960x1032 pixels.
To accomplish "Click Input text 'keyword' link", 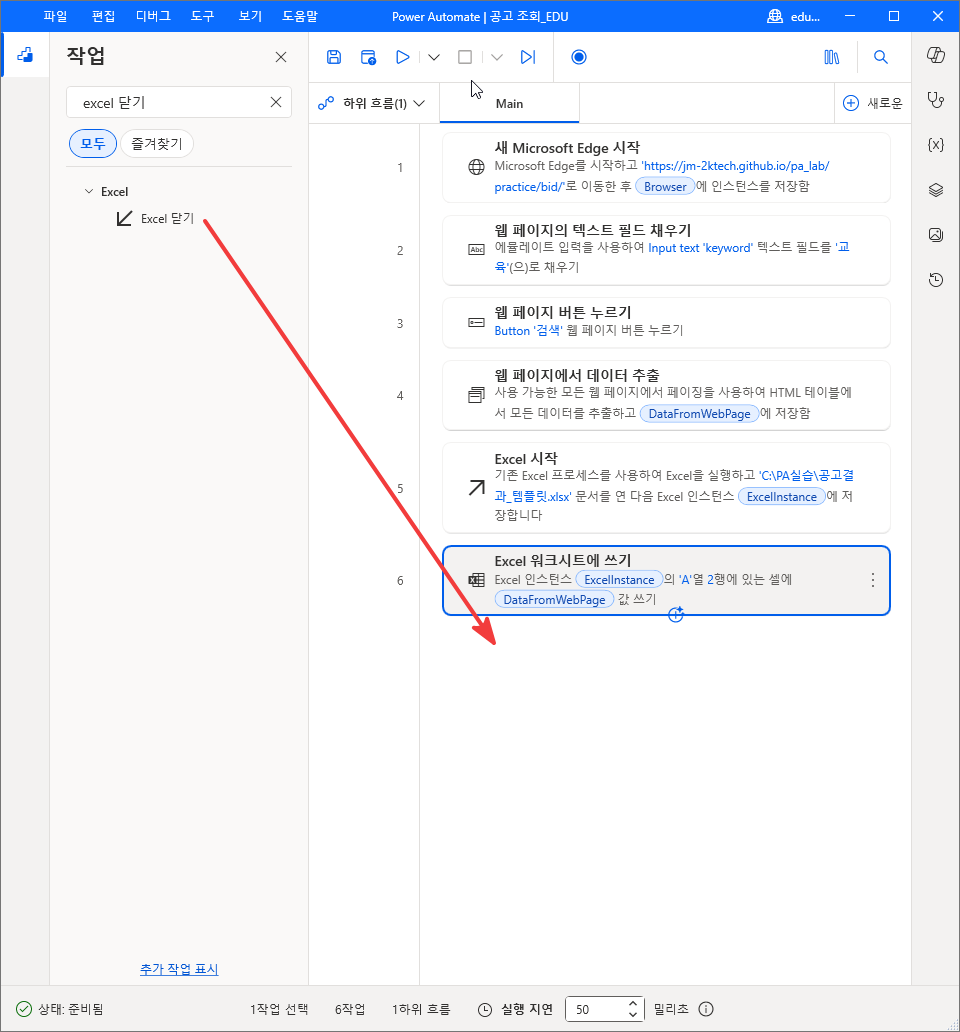I will click(x=701, y=247).
